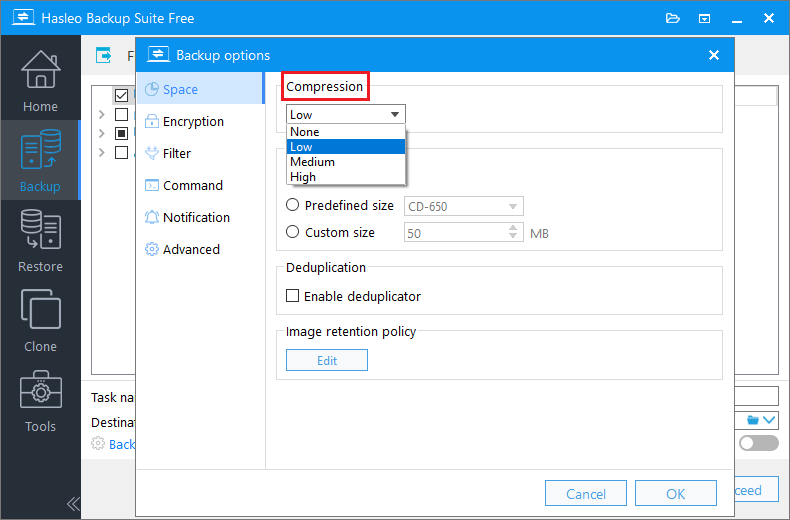Enable deduplicator checkbox
Image resolution: width=790 pixels, height=520 pixels.
pos(293,296)
